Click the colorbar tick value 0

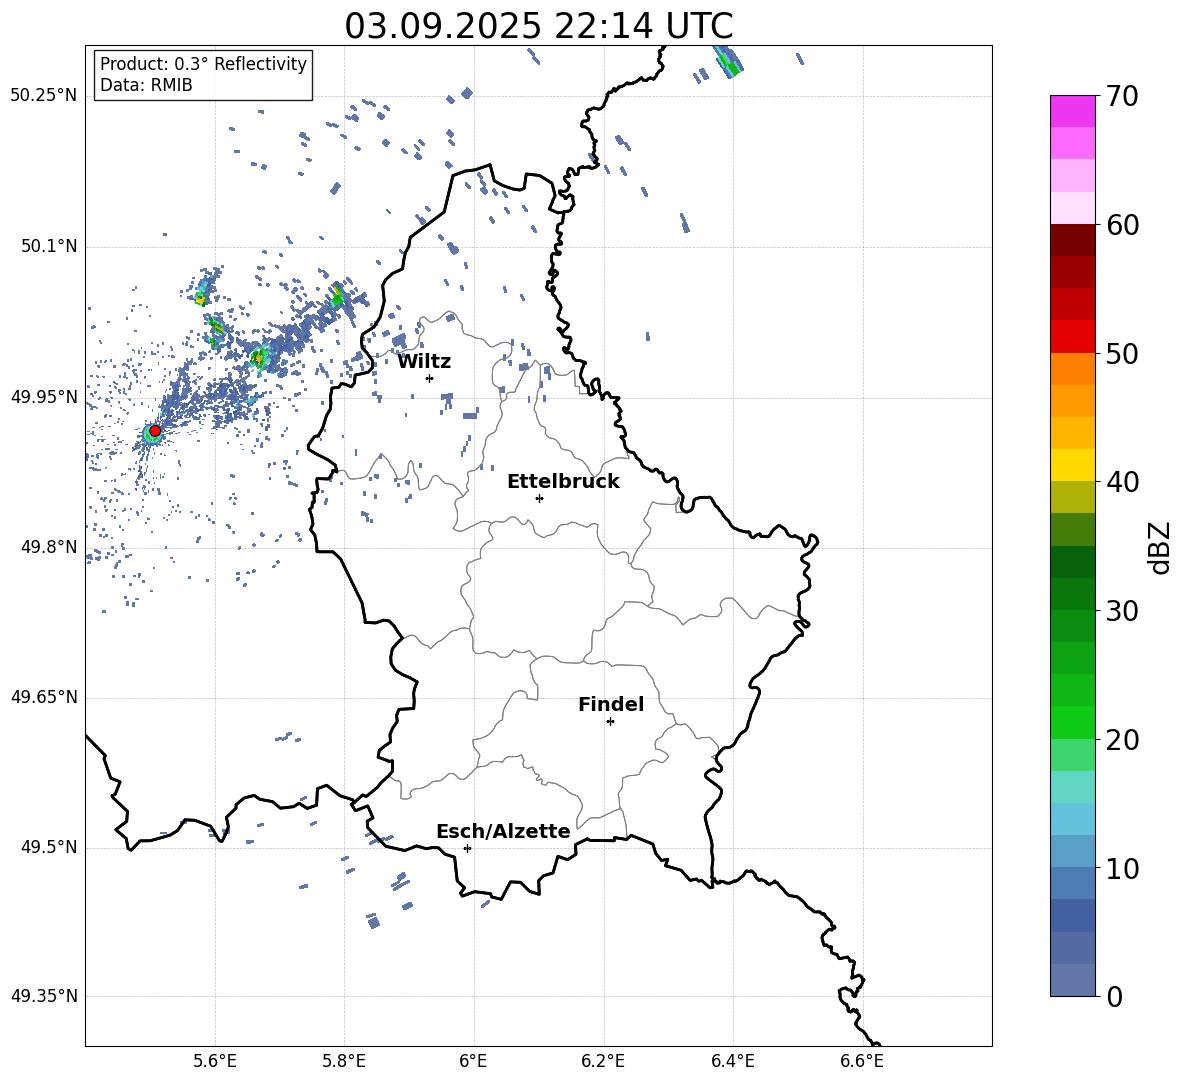(x=1114, y=997)
